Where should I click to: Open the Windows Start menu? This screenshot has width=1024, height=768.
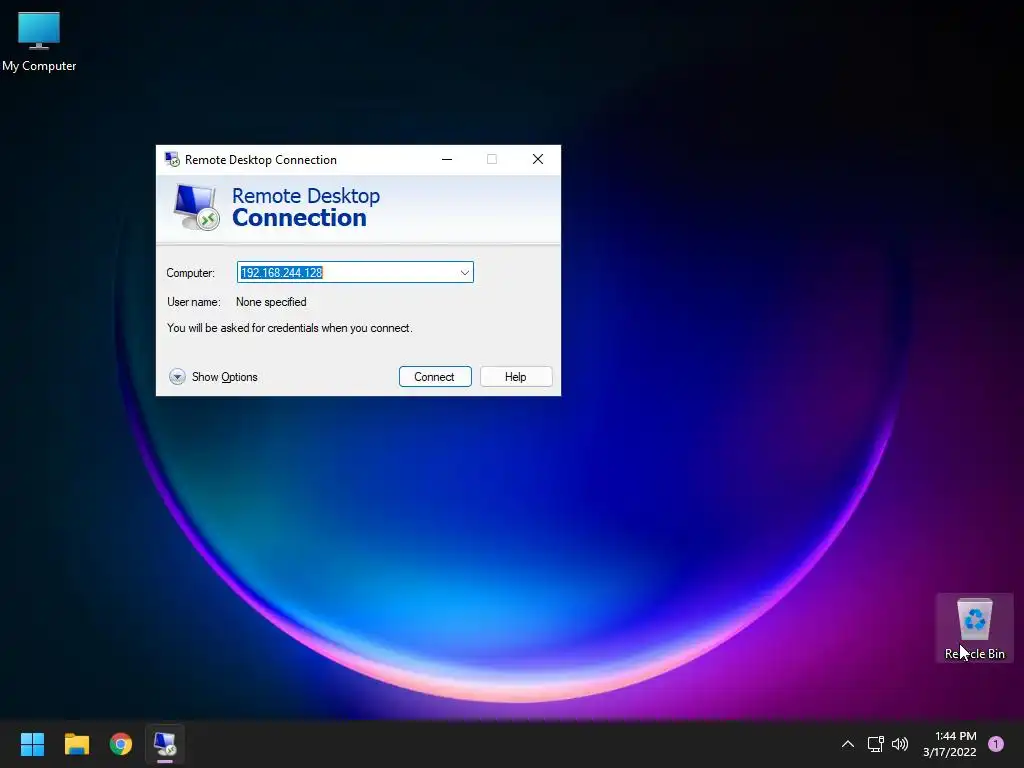(32, 744)
